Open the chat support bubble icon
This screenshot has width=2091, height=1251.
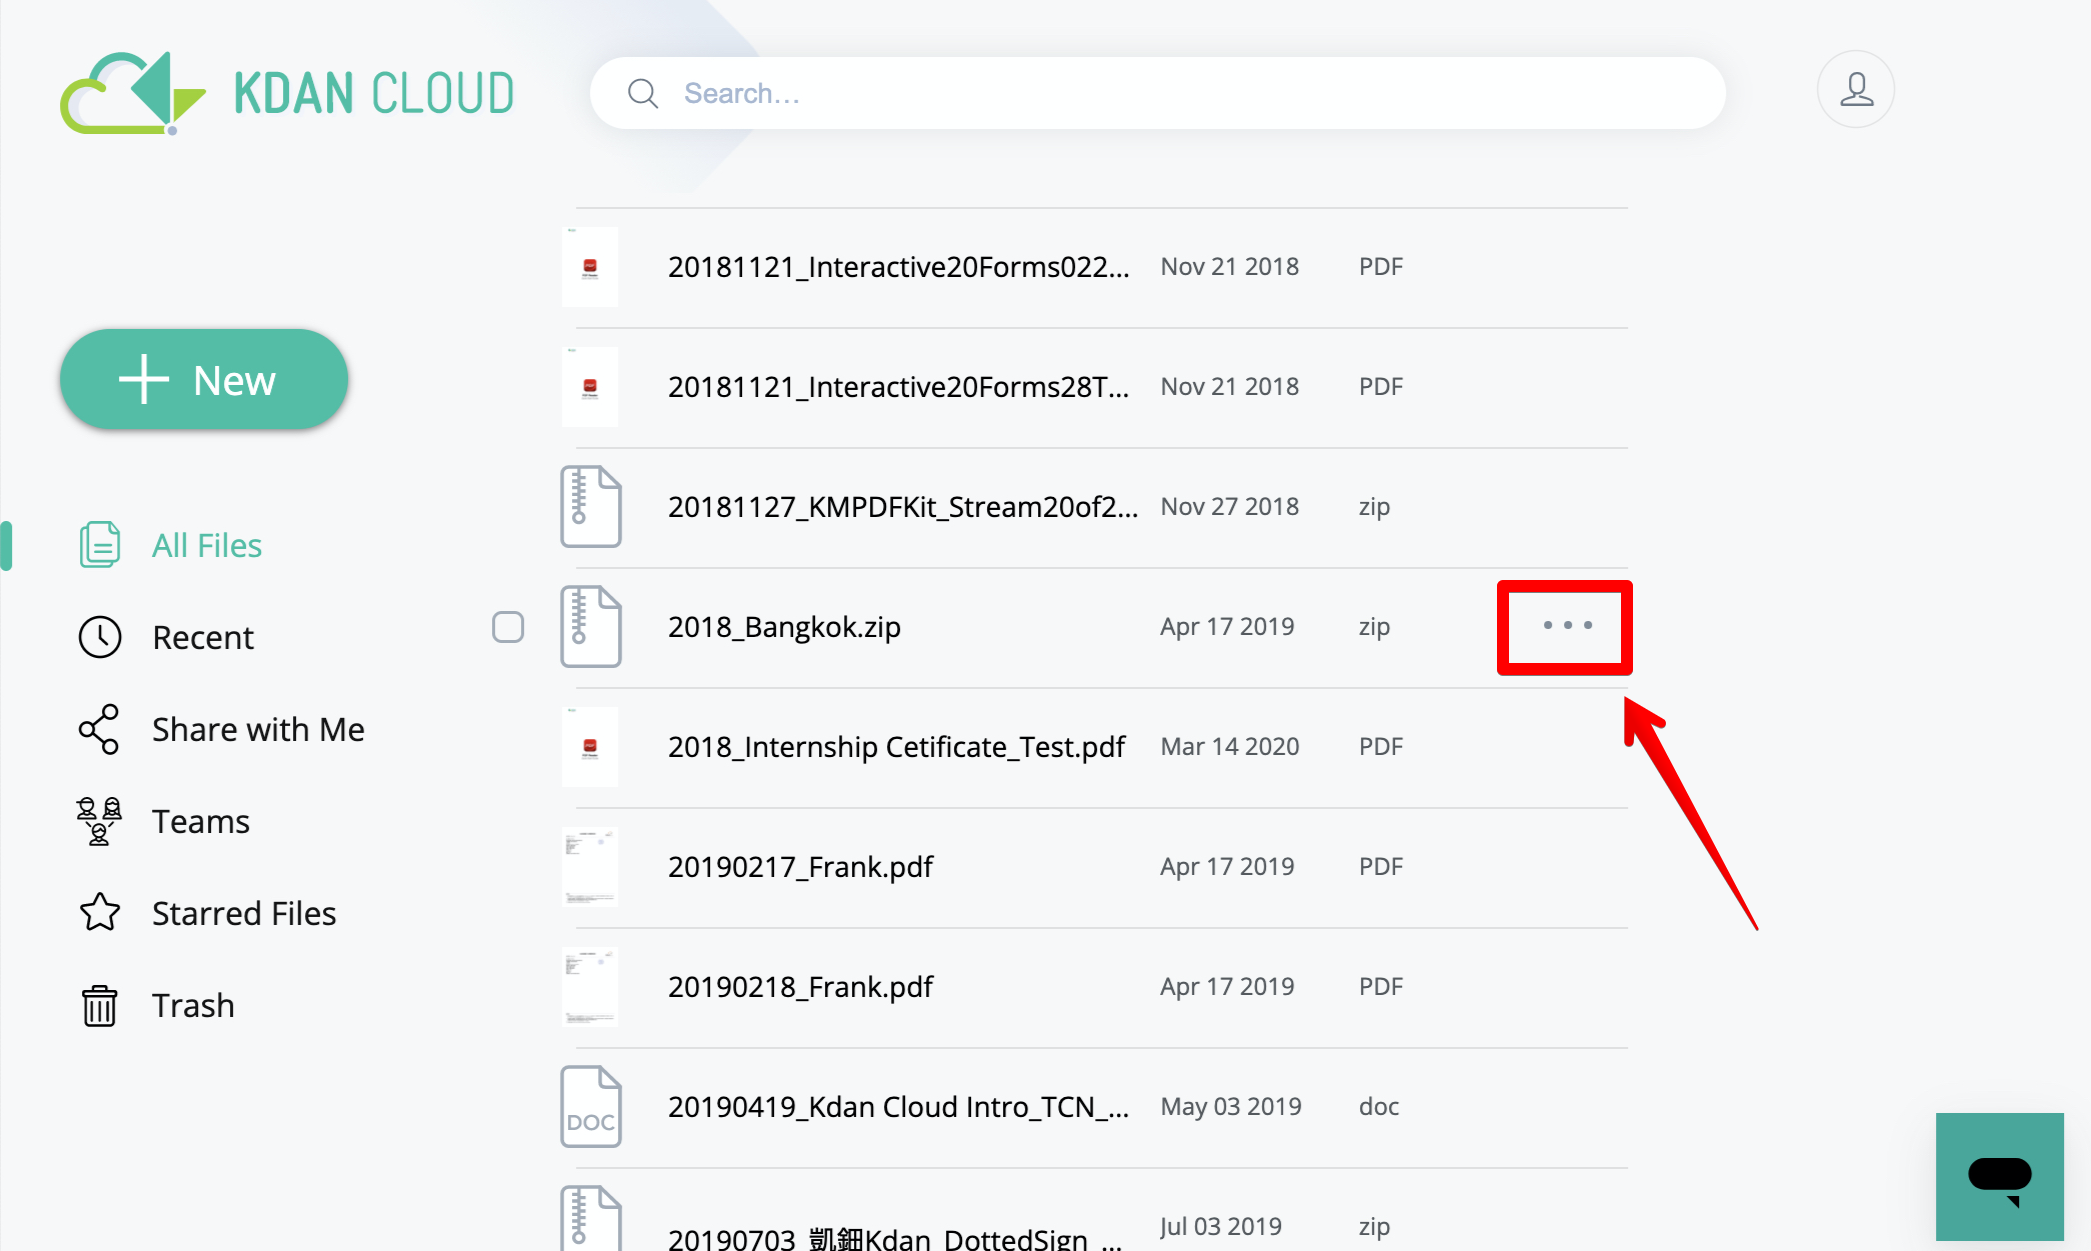click(1998, 1176)
